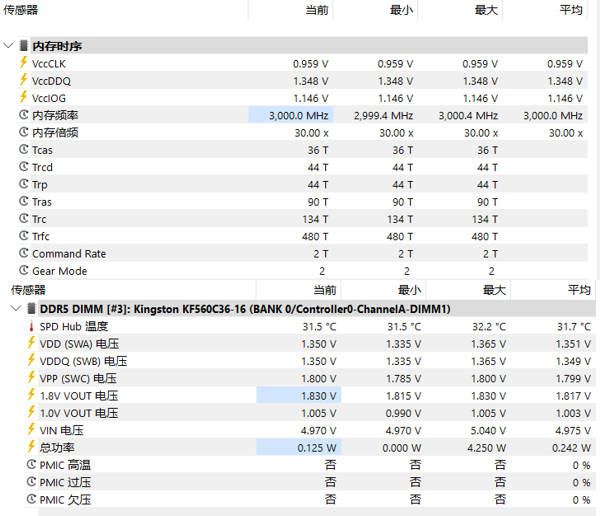Click the clock icon beside 内存频率
This screenshot has height=516, width=600.
pos(24,114)
